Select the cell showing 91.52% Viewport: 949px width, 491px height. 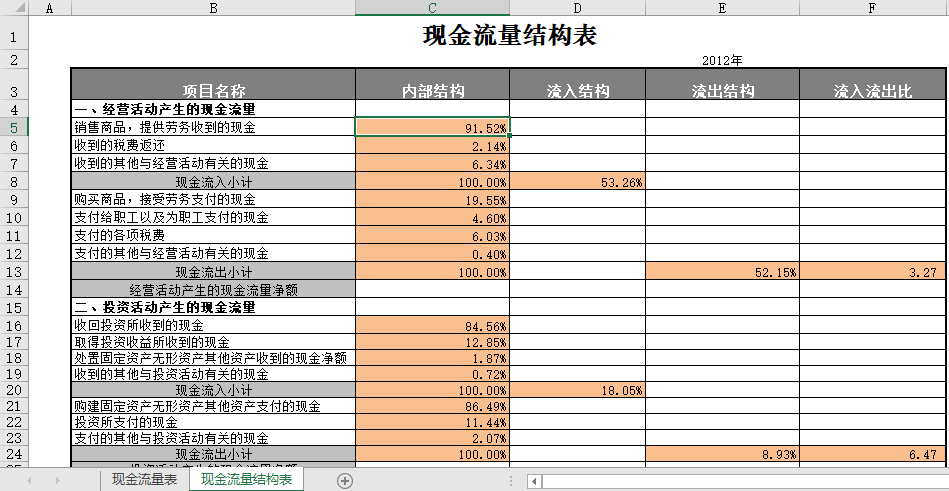[x=432, y=127]
